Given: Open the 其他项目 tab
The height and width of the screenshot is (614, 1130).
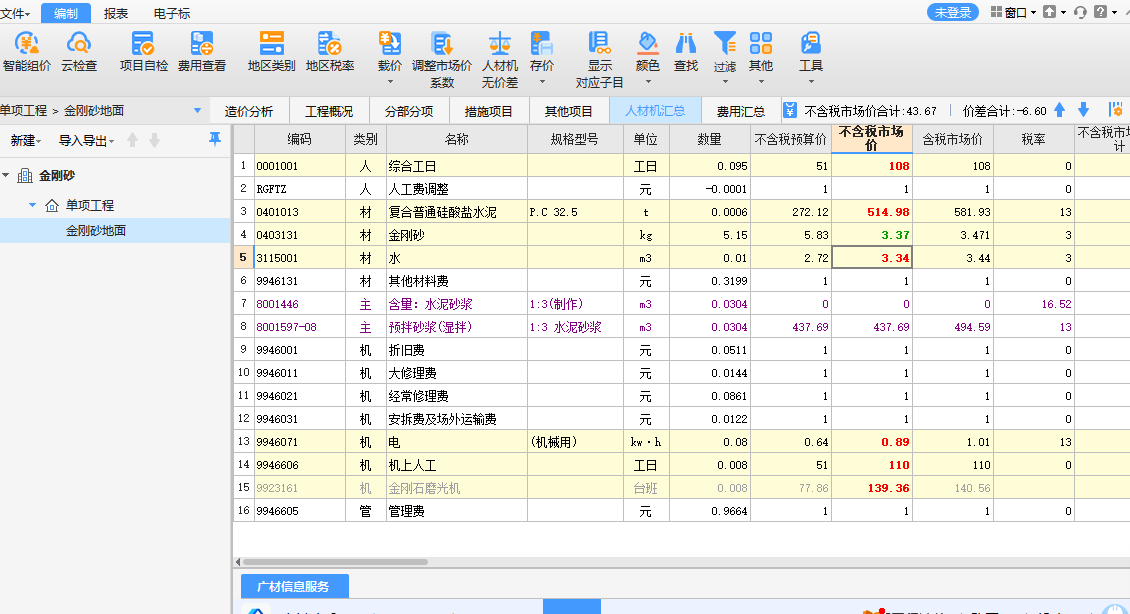Looking at the screenshot, I should 568,111.
